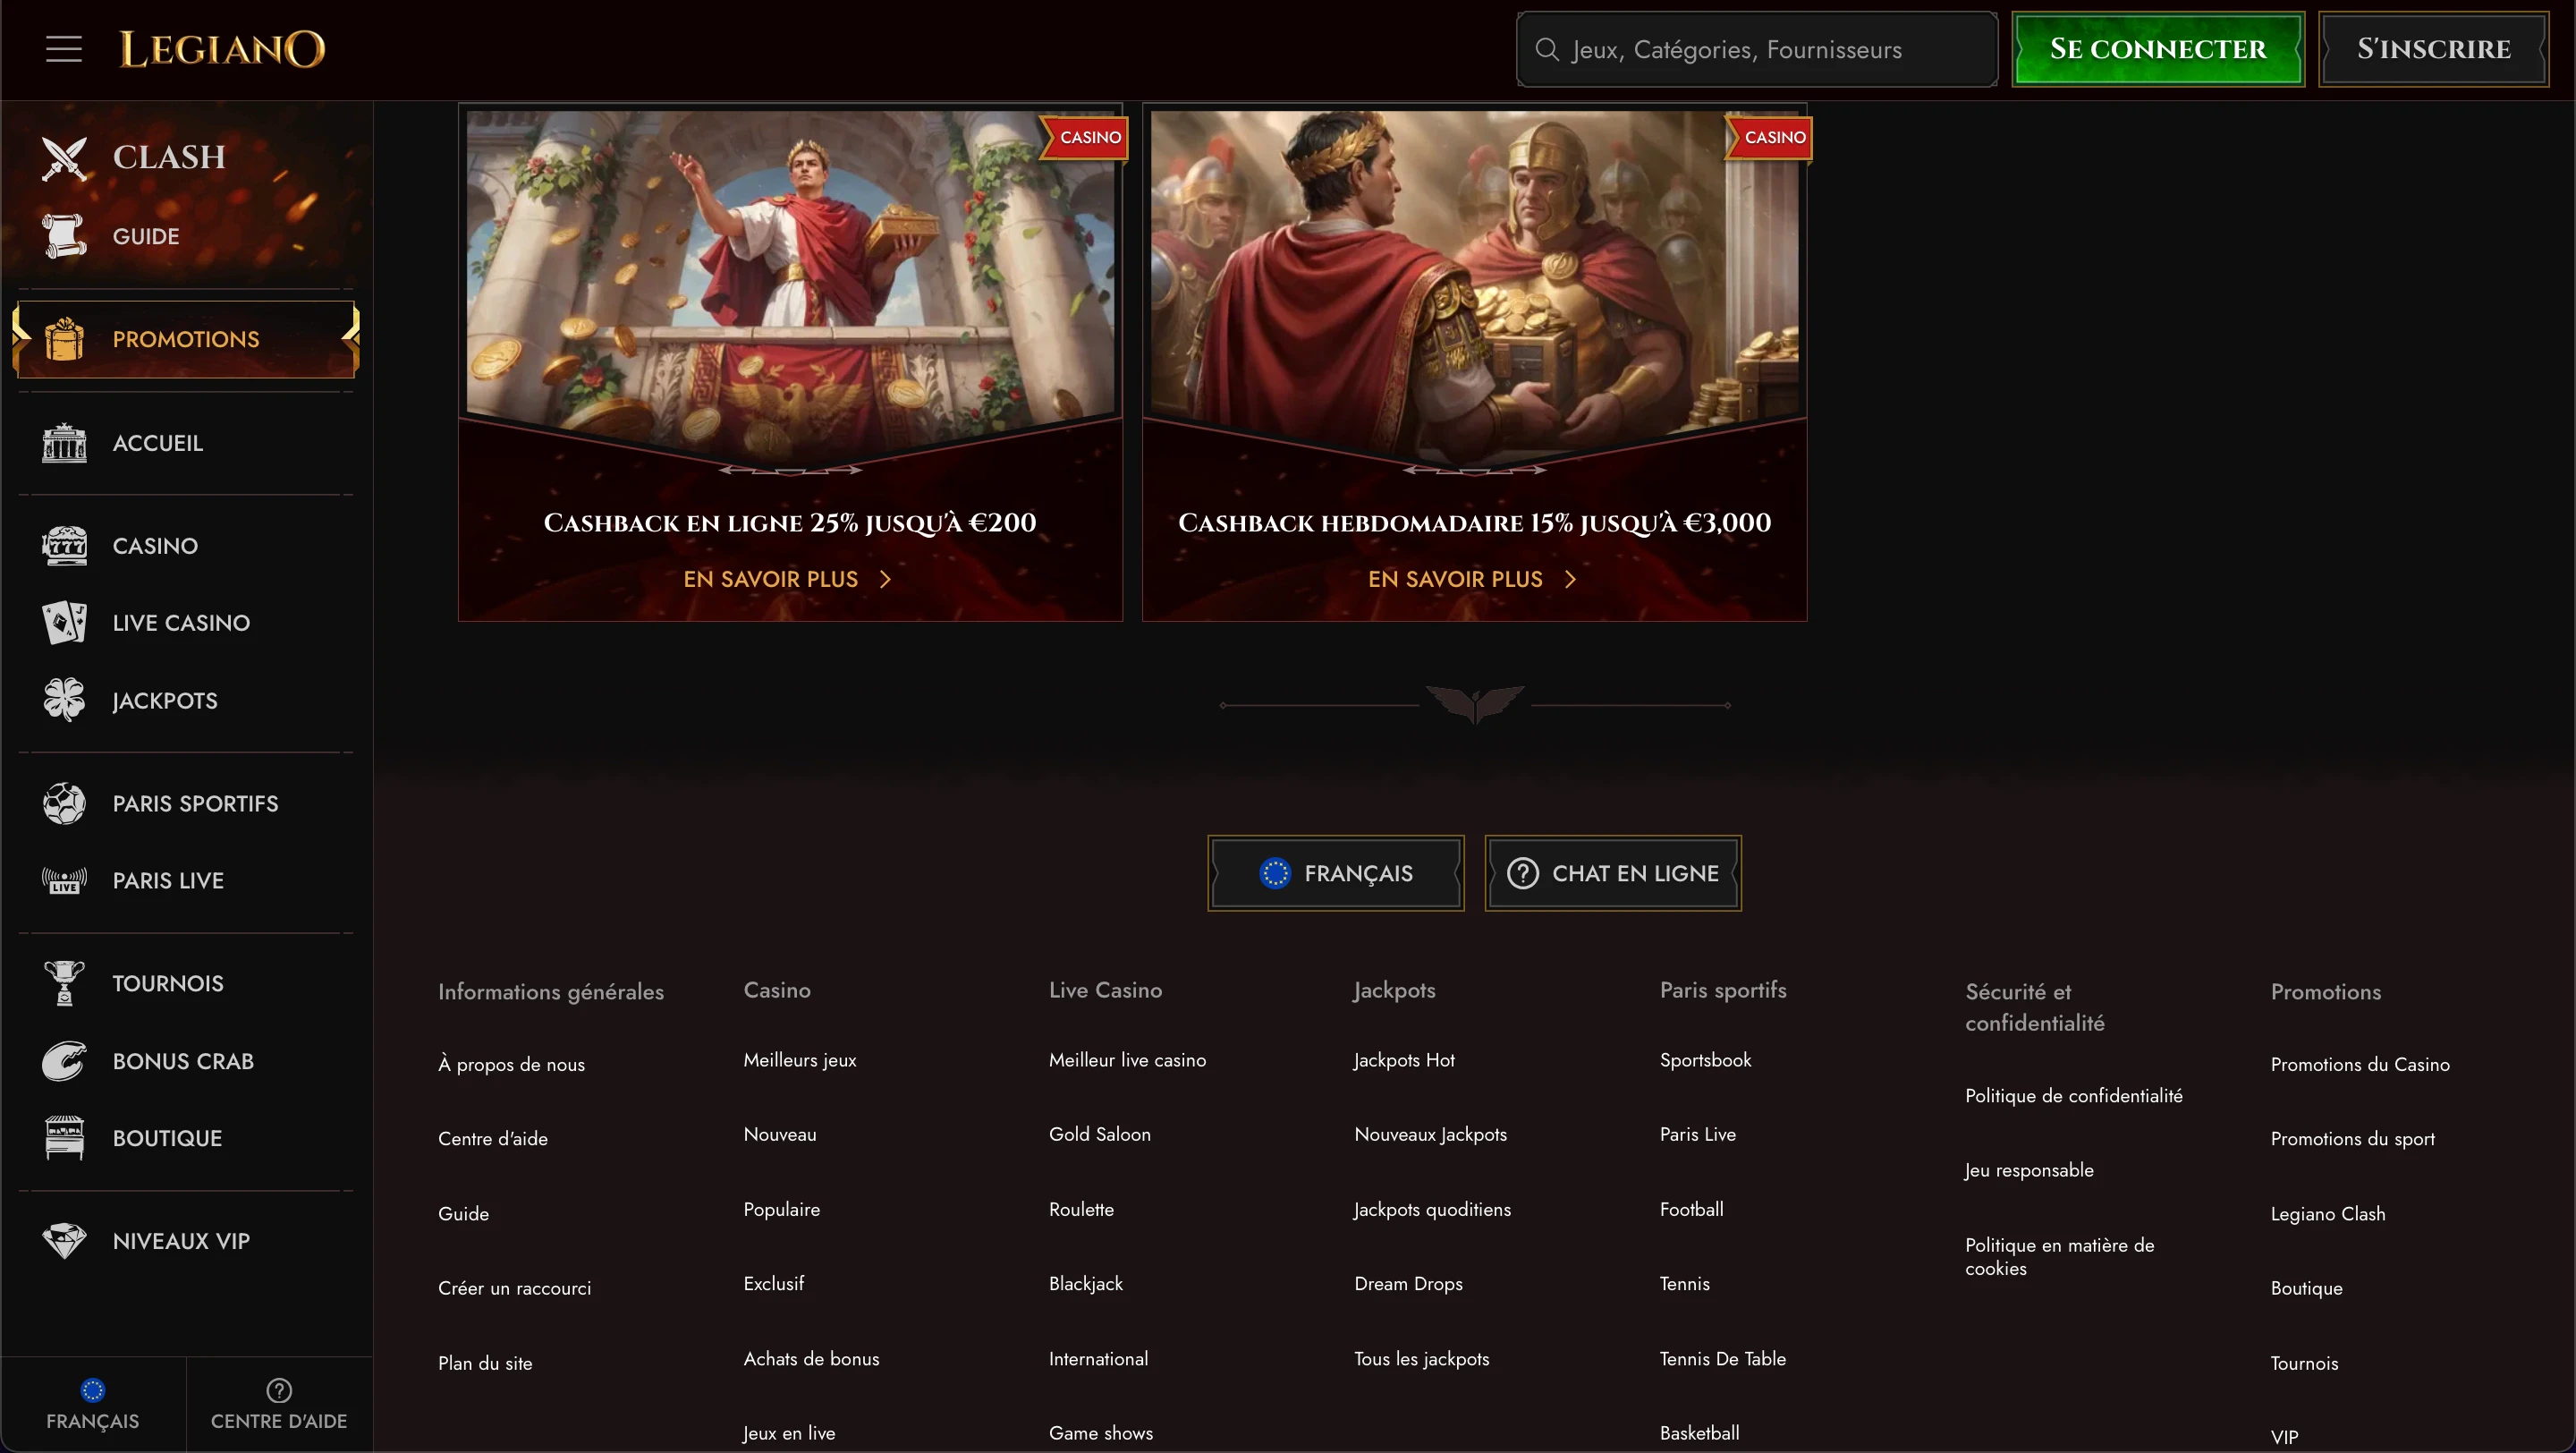
Task: Click arrow beside second En savoir plus
Action: [x=1570, y=579]
